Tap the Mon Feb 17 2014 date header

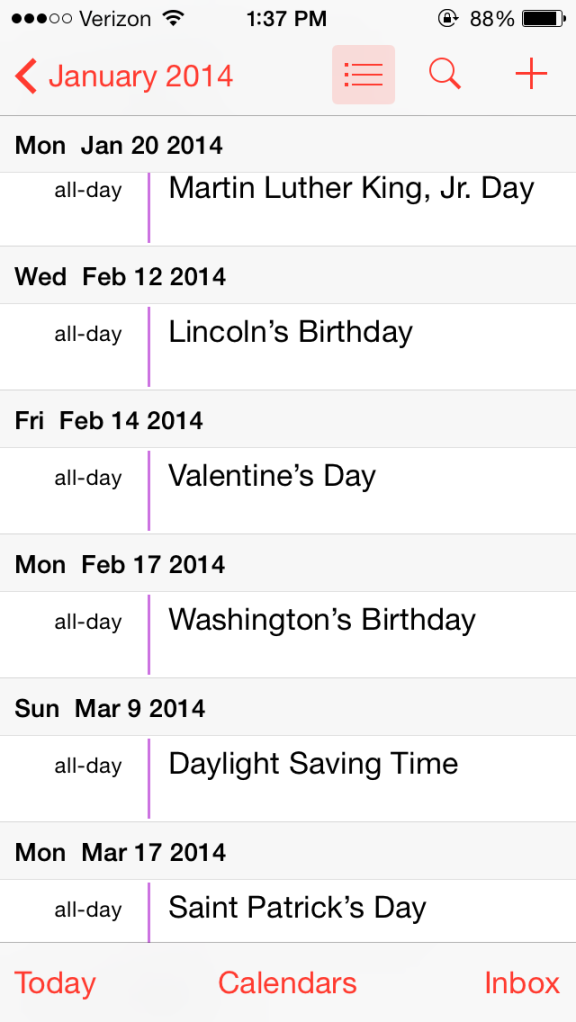(x=288, y=564)
